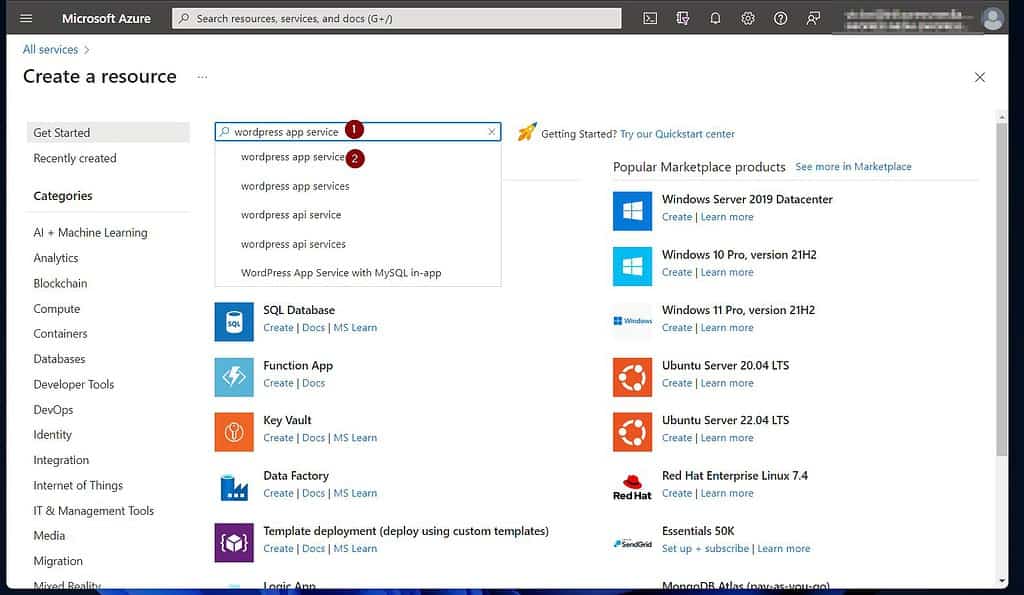The width and height of the screenshot is (1024, 595).
Task: Click Create under Data Factory
Action: click(278, 494)
